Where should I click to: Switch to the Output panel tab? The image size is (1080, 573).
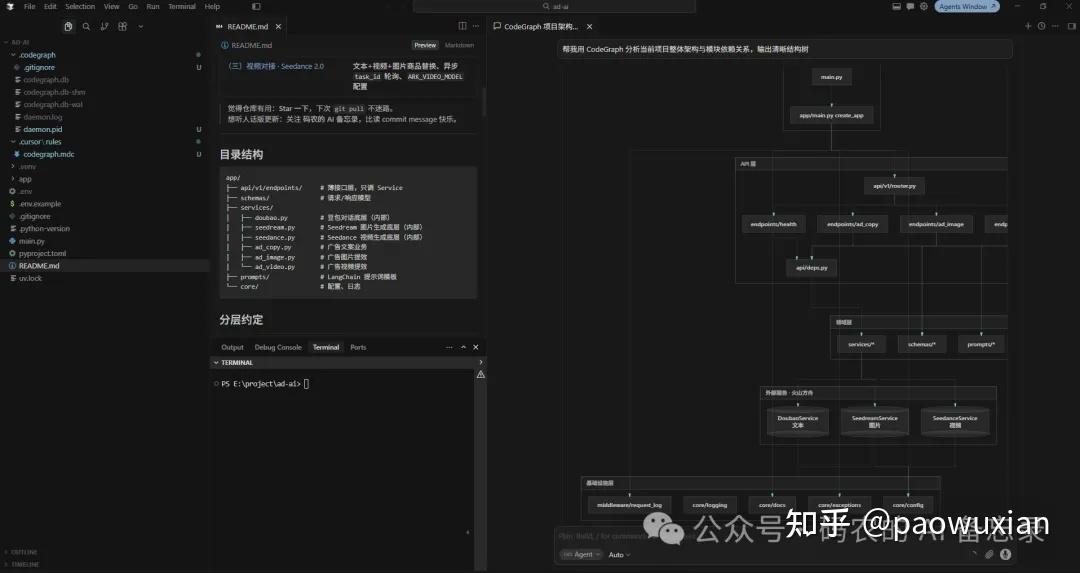(232, 347)
